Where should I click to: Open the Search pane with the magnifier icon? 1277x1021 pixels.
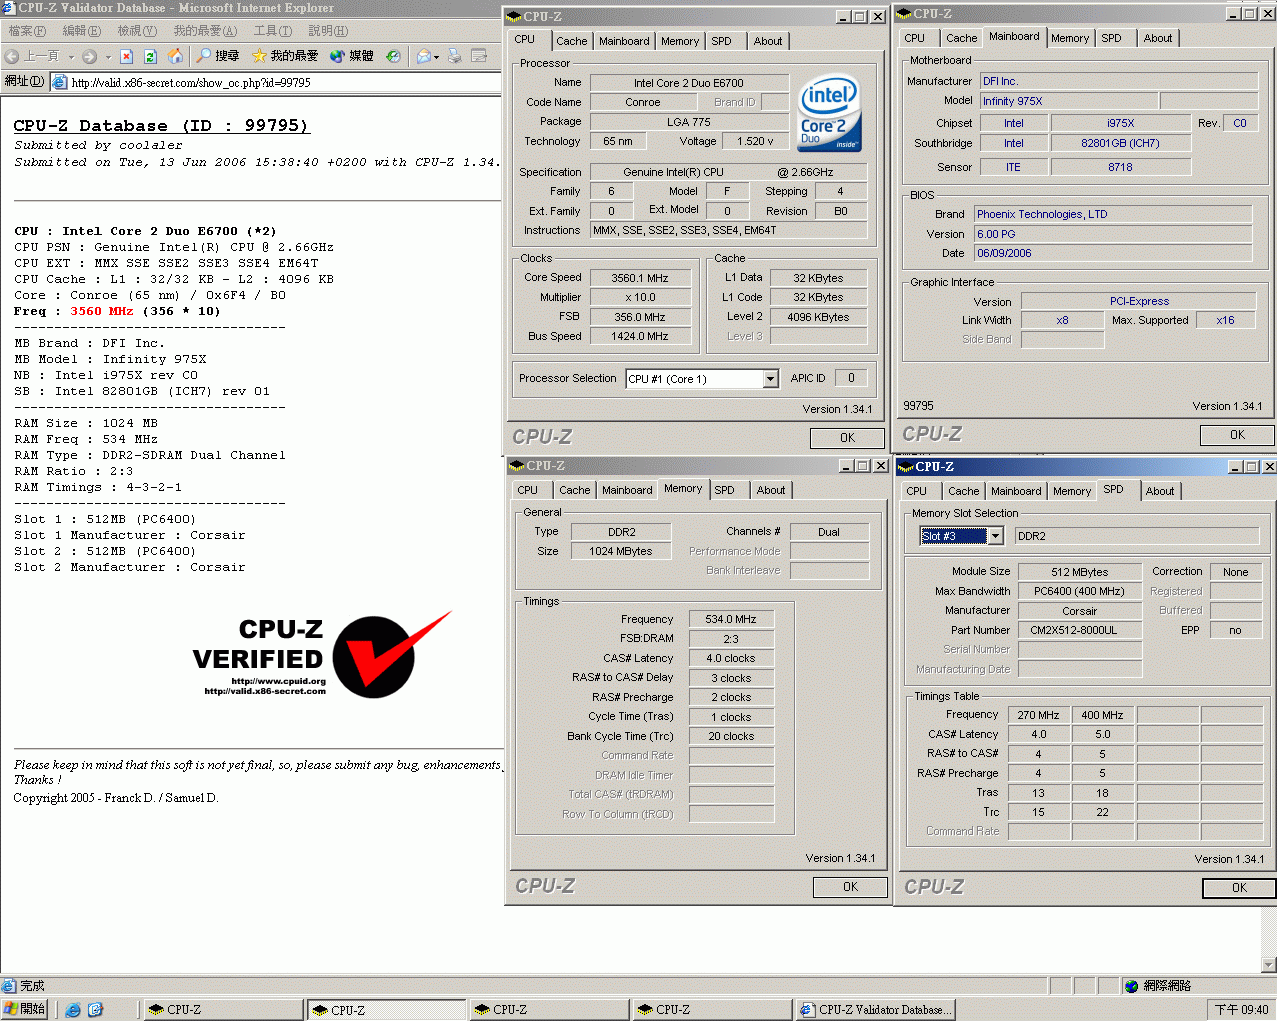[204, 56]
